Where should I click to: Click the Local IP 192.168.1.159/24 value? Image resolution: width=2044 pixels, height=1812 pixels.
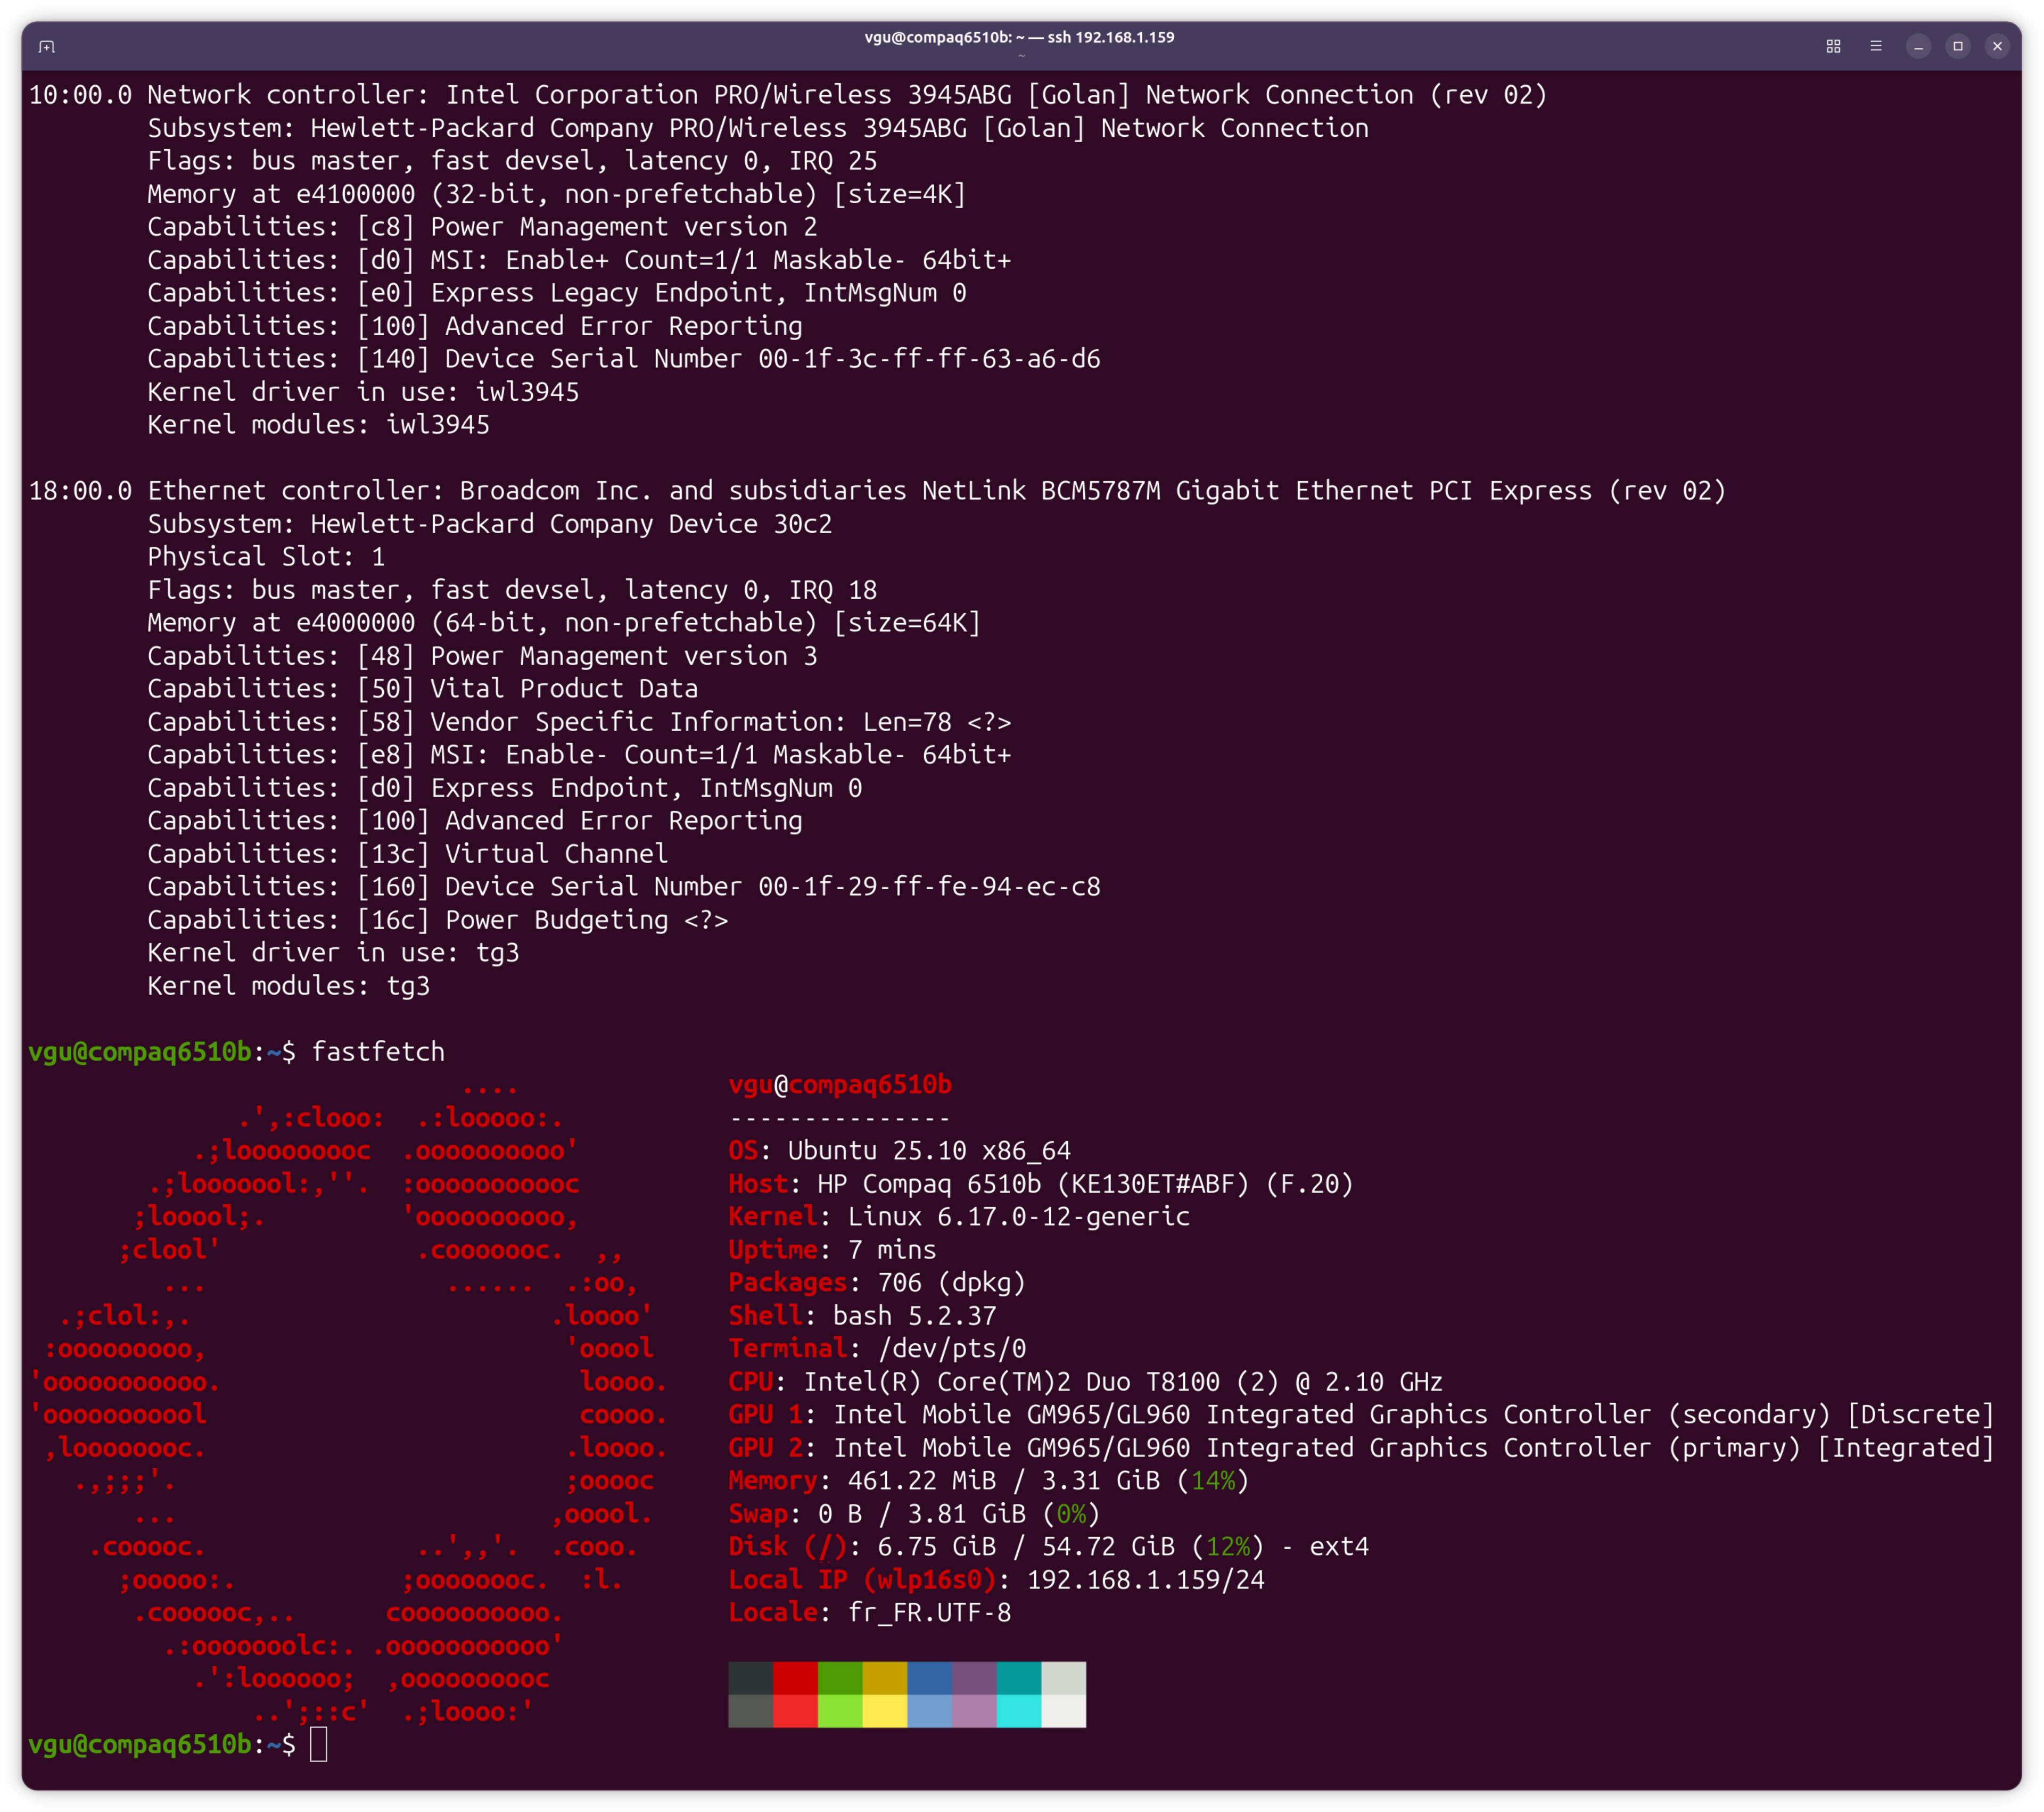click(1145, 1580)
